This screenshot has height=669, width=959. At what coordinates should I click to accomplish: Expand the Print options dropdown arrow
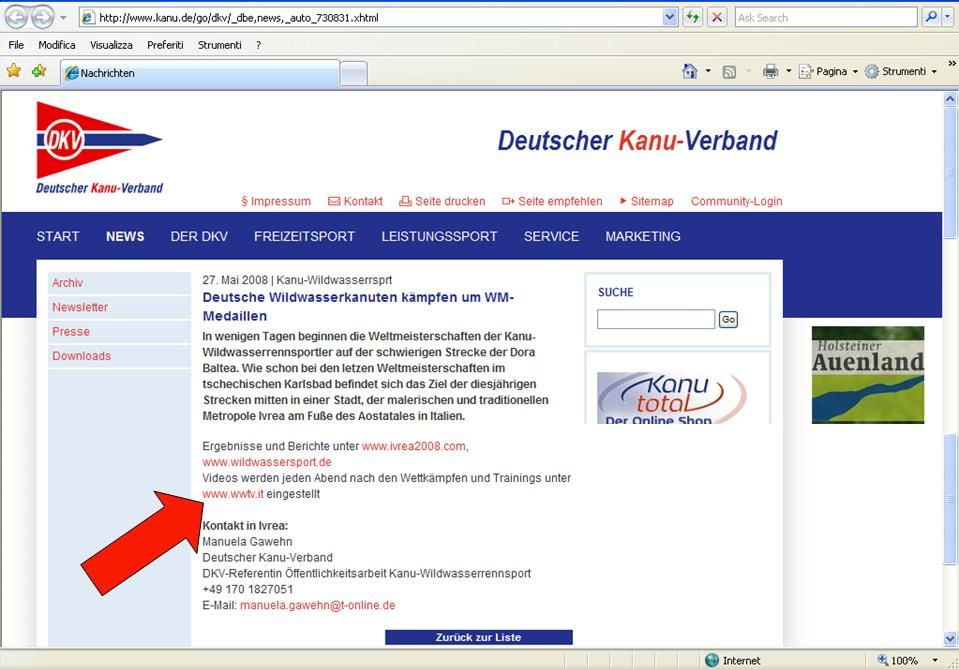pos(788,72)
